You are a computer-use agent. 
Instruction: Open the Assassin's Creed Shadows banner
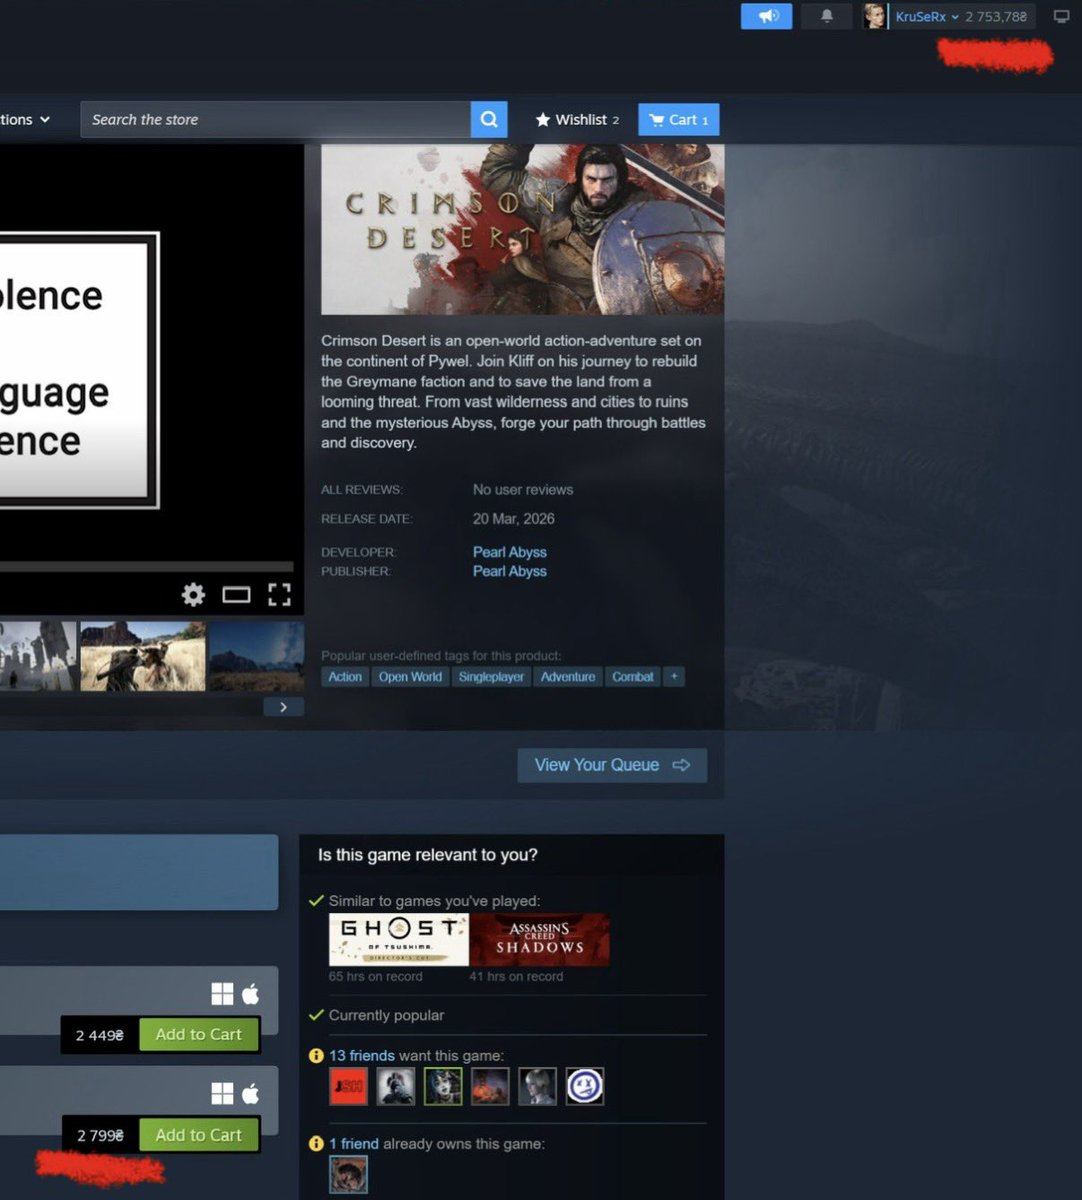[540, 940]
